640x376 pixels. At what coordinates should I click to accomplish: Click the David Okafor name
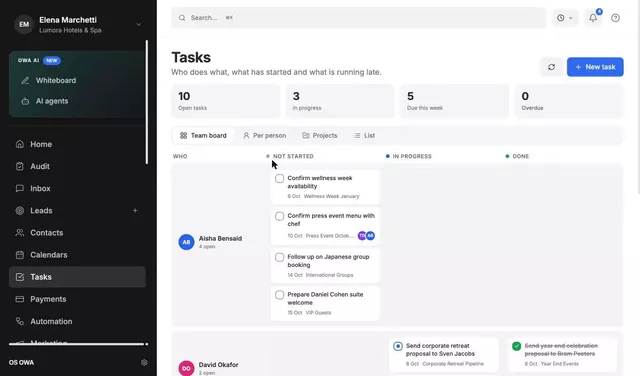[218, 365]
